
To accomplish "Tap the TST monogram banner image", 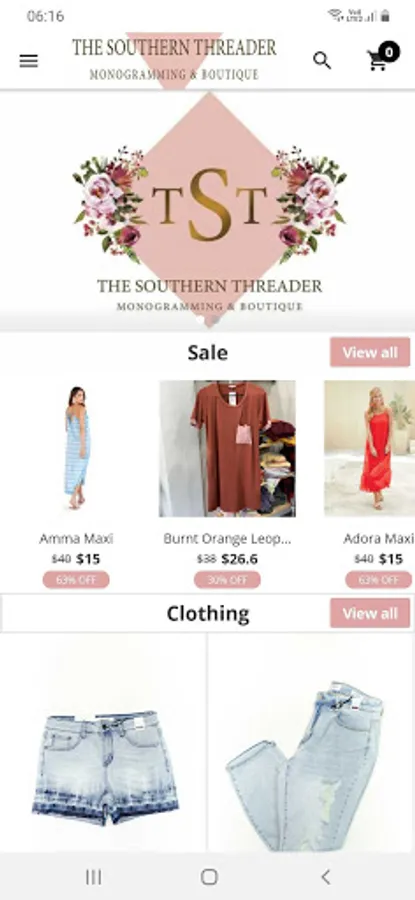I will point(208,210).
